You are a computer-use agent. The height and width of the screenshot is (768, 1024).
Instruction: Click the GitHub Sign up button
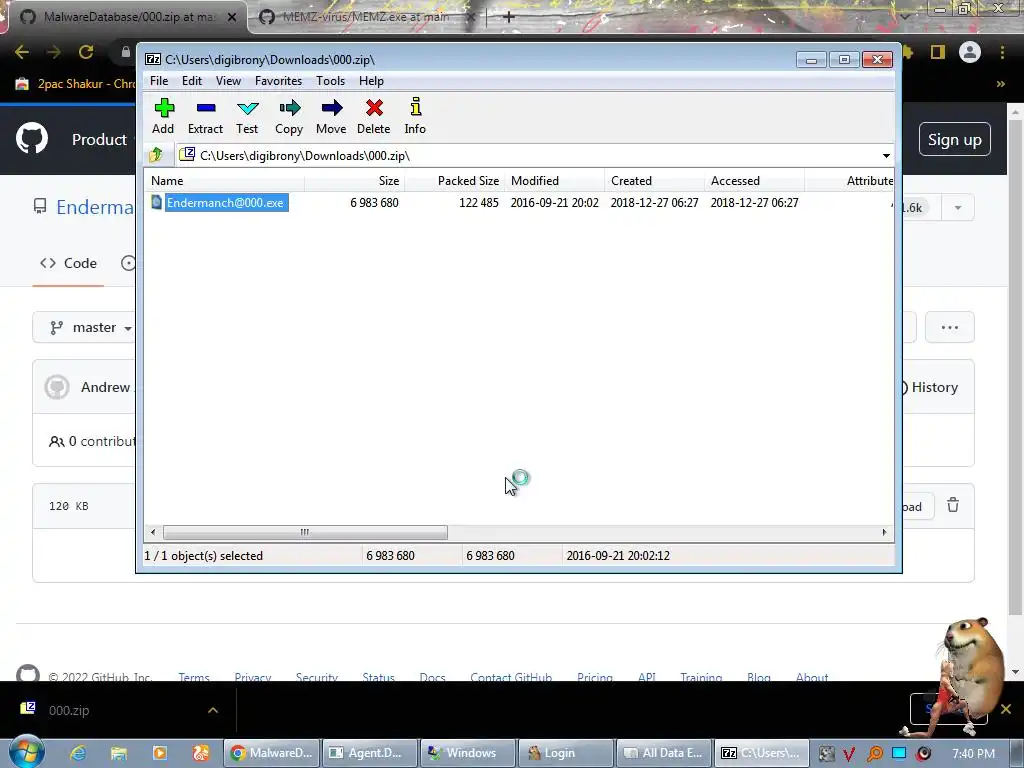954,139
